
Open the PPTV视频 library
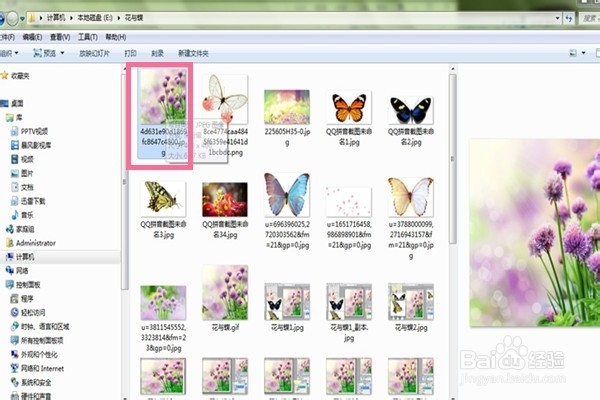tap(29, 131)
